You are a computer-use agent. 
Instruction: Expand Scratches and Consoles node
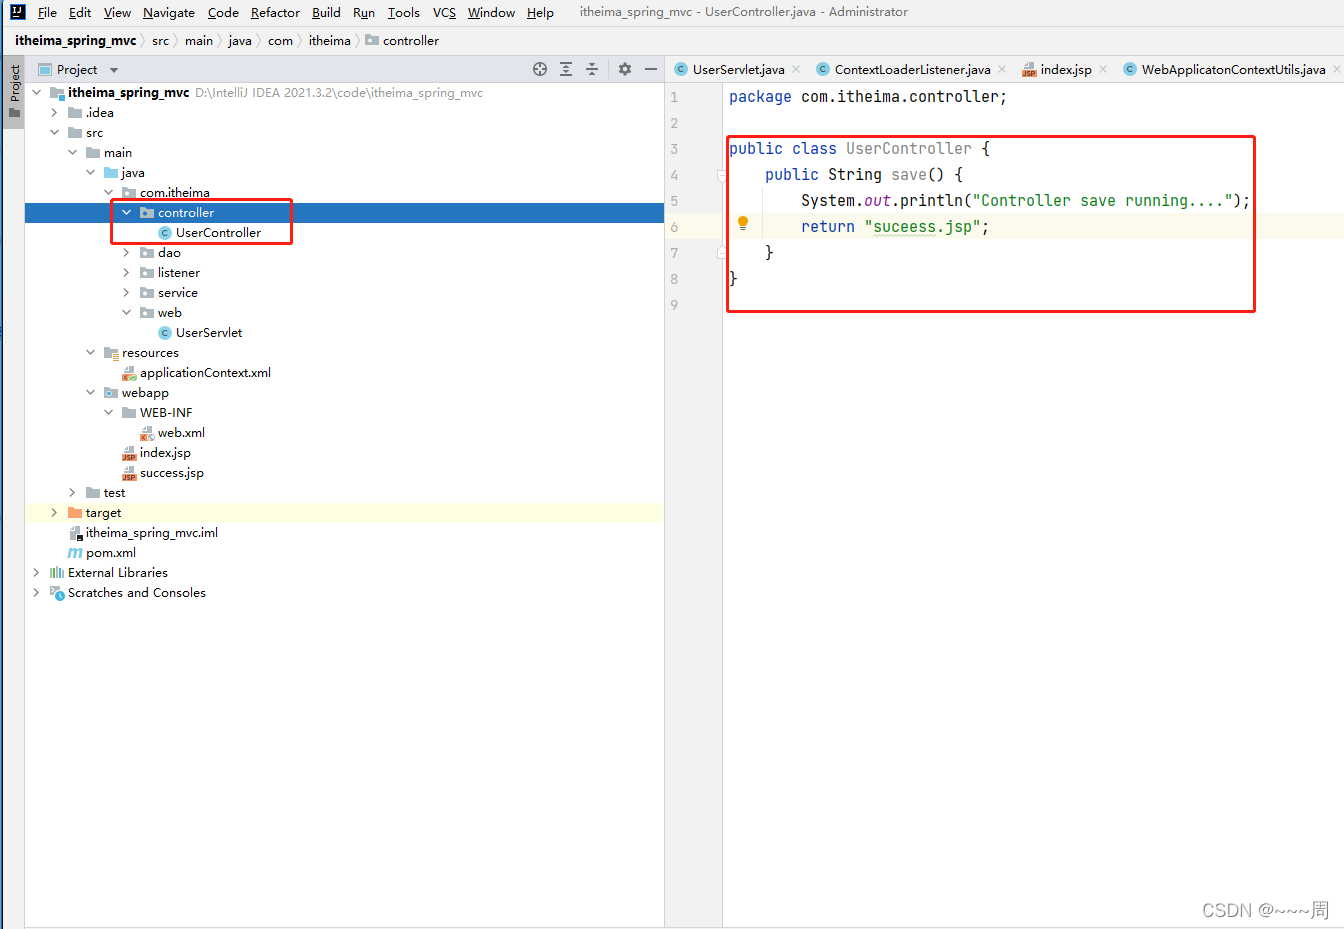37,593
